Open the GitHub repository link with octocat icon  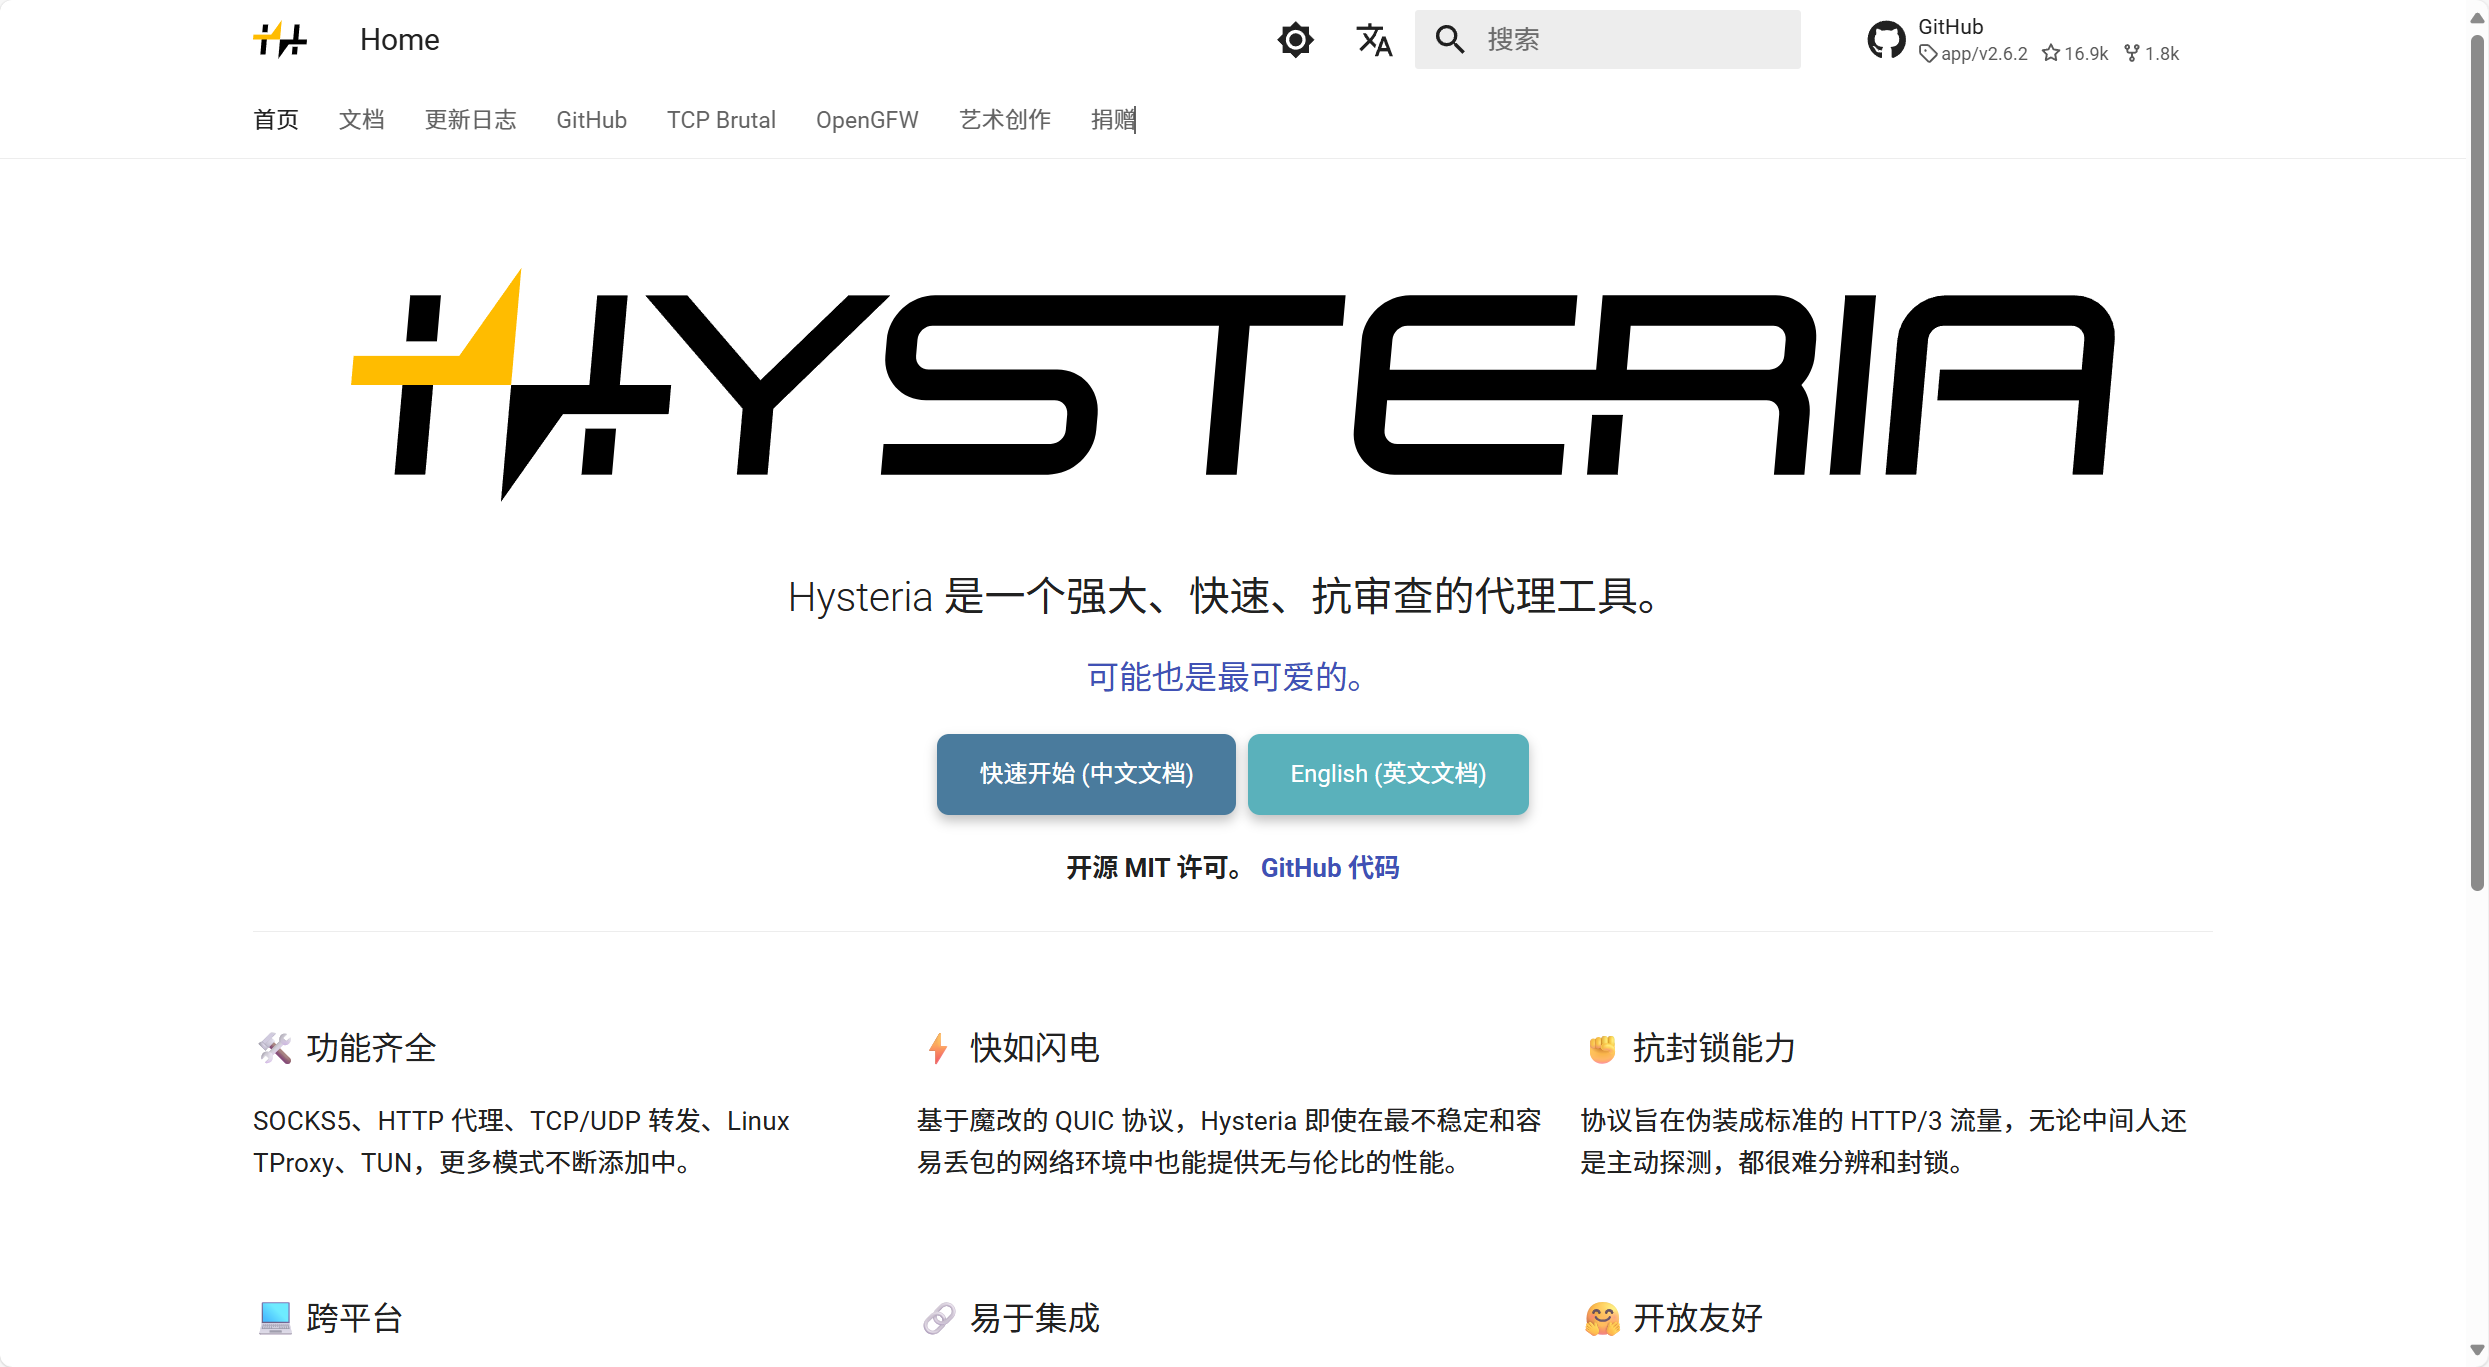(x=2024, y=40)
